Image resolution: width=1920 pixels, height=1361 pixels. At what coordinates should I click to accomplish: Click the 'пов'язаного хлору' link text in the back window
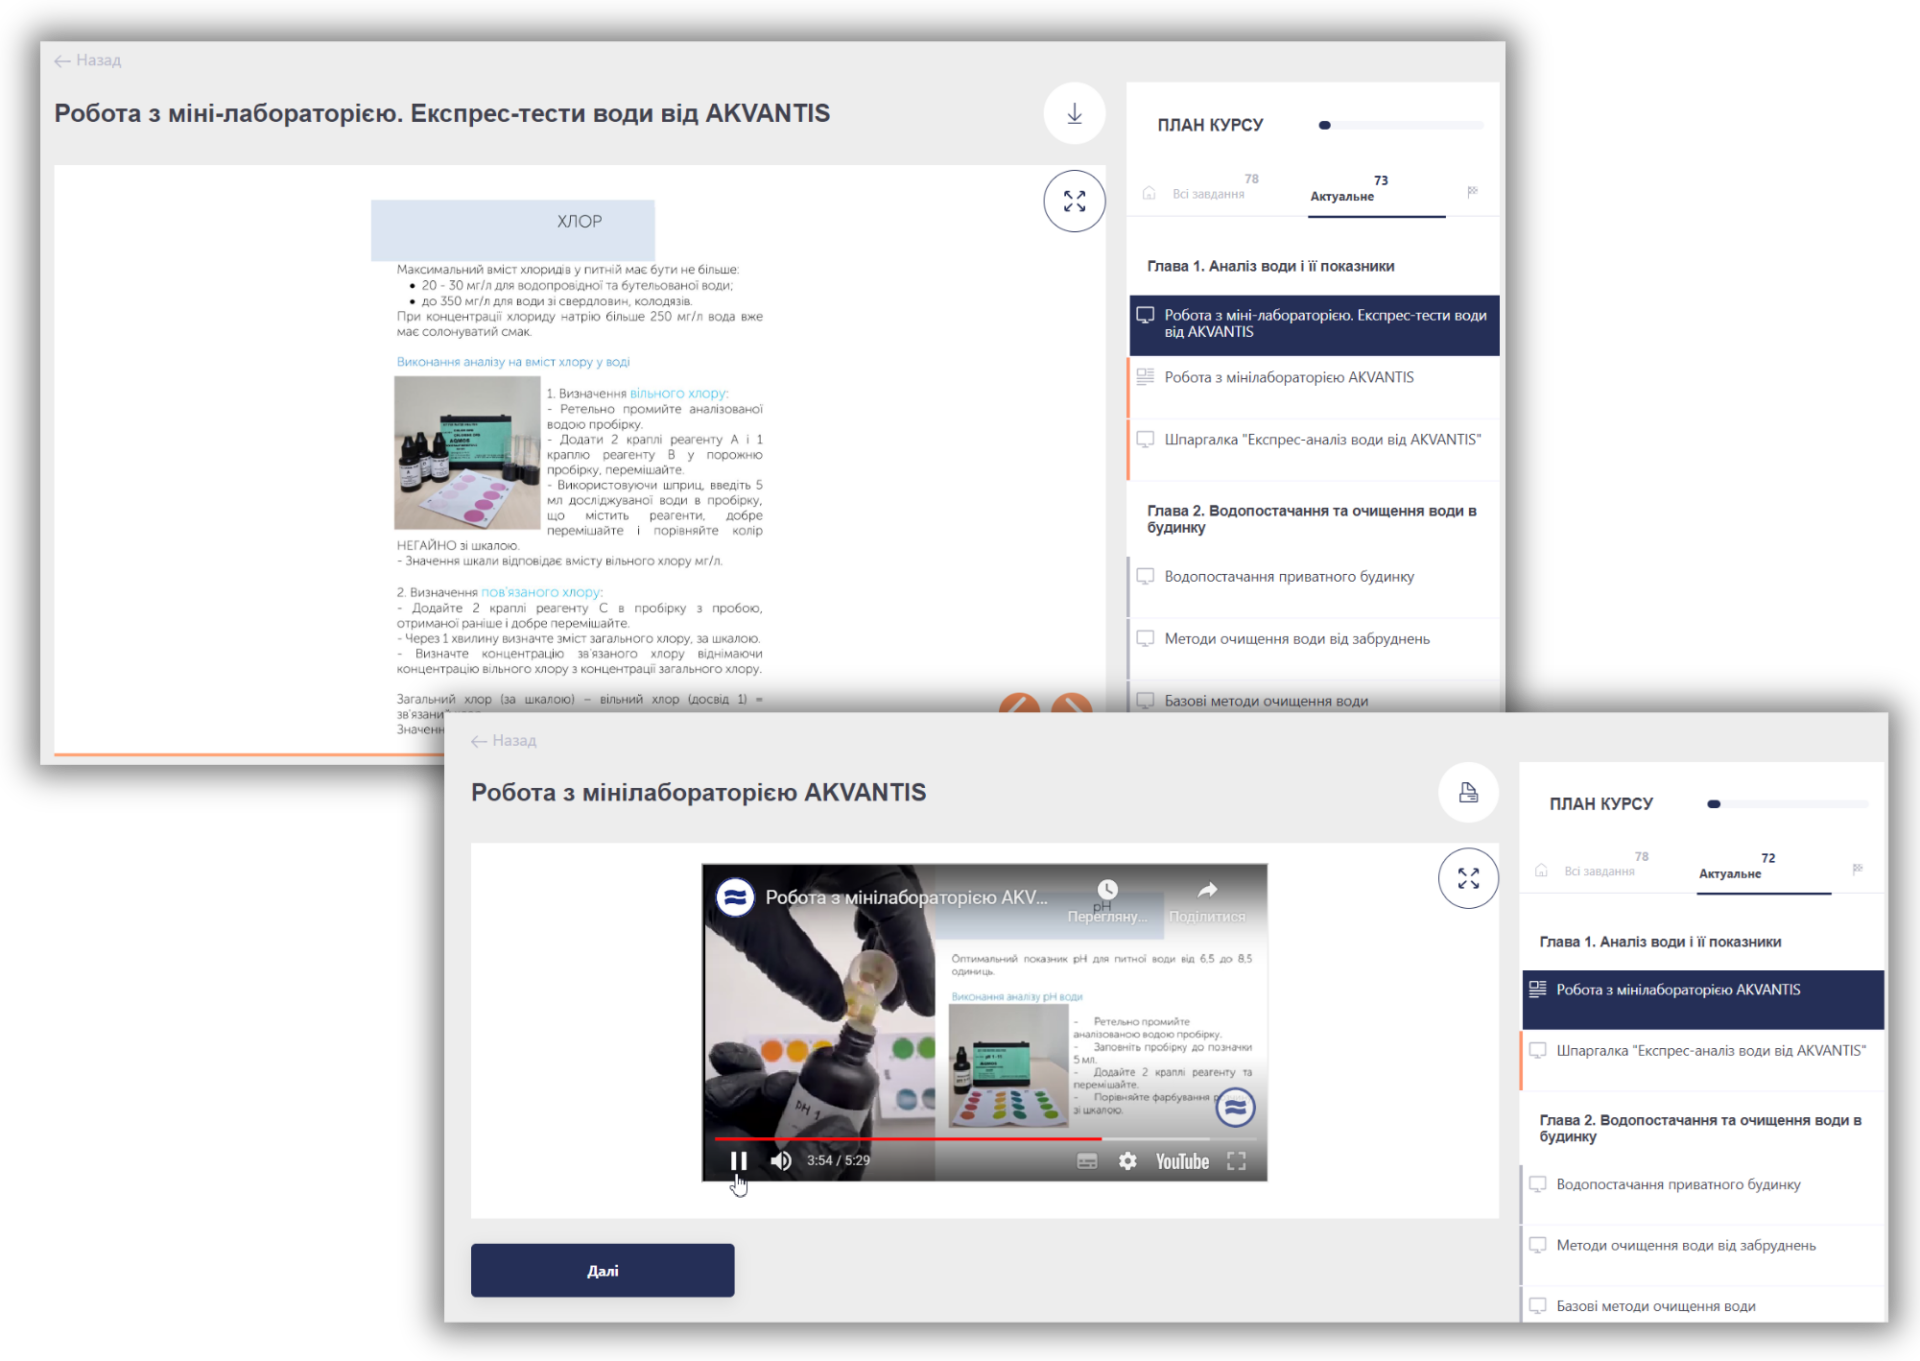(541, 592)
